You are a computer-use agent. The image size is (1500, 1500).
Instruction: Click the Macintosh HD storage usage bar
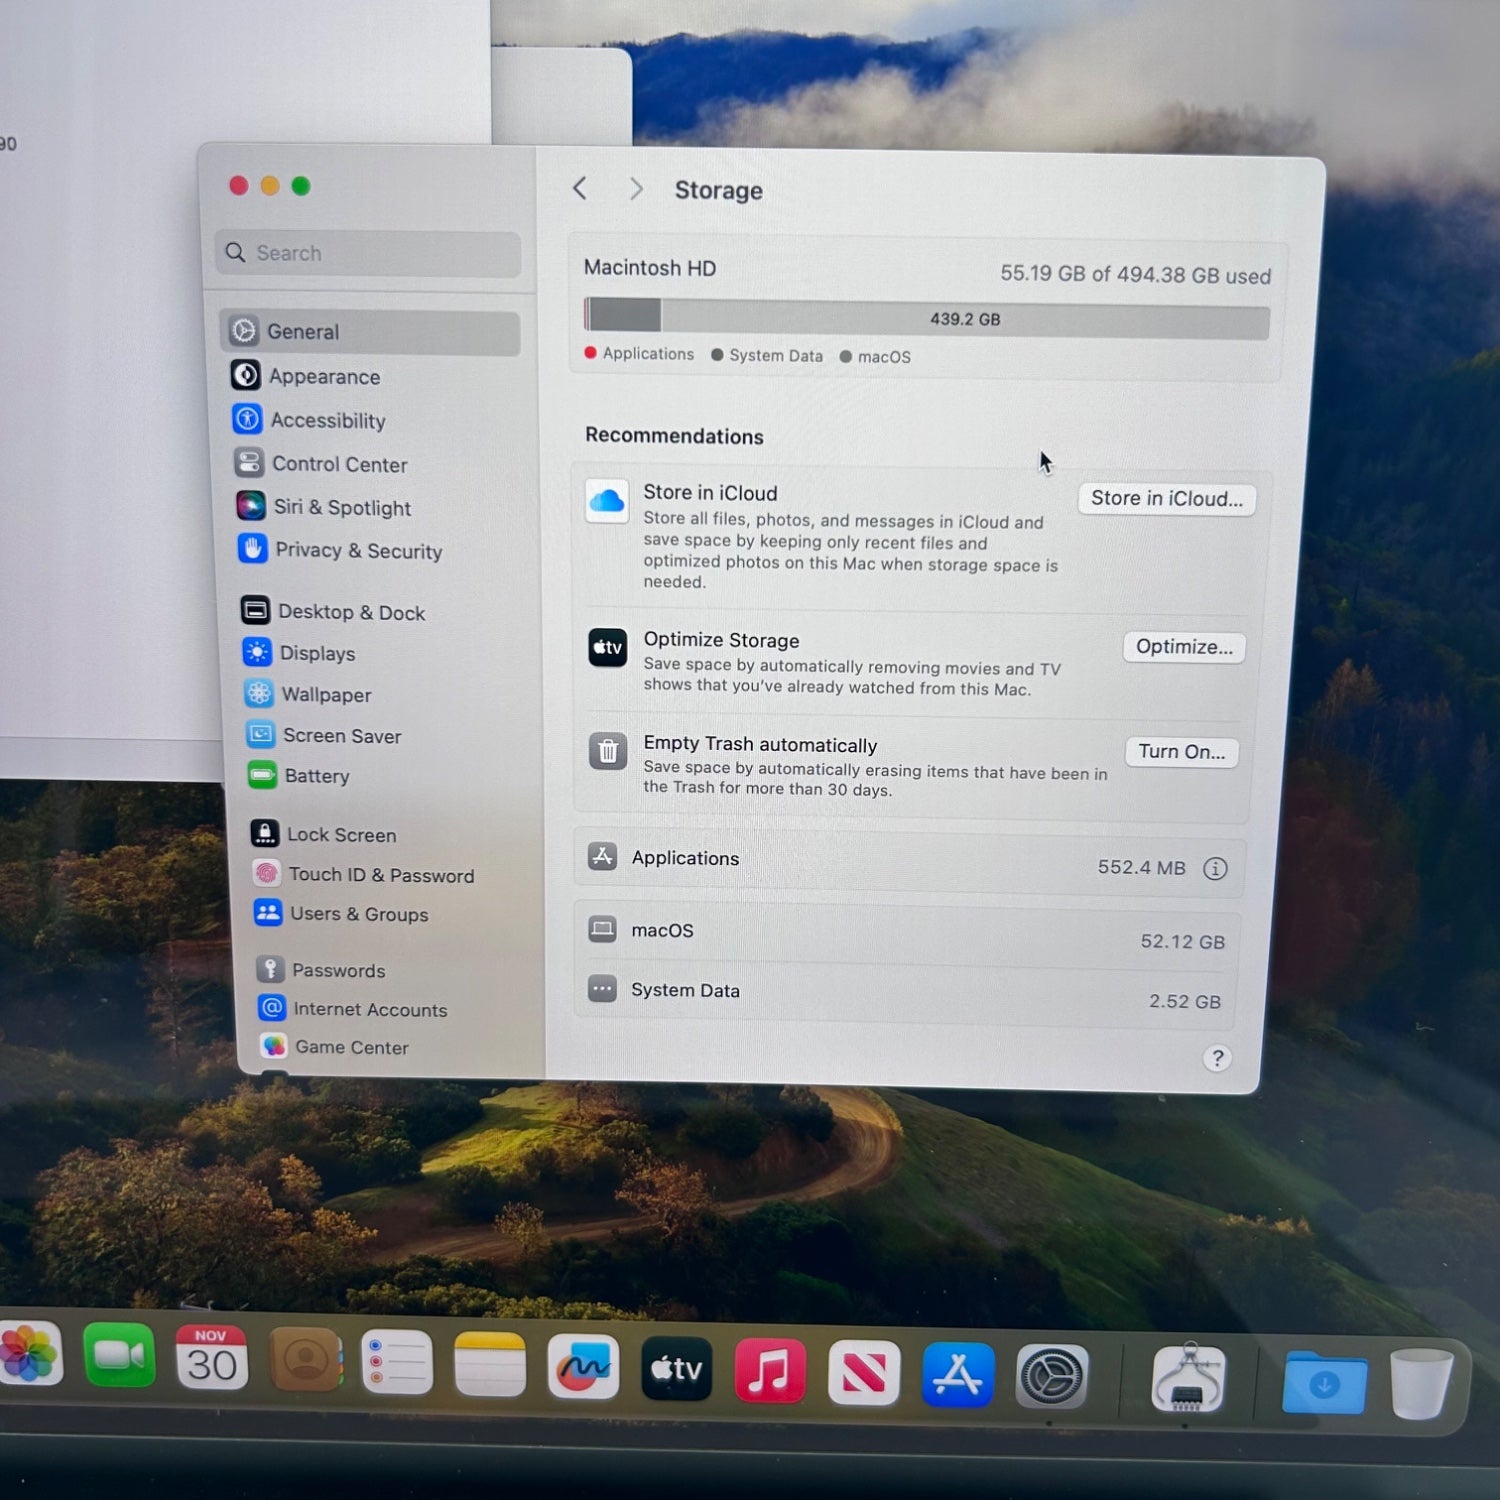926,318
